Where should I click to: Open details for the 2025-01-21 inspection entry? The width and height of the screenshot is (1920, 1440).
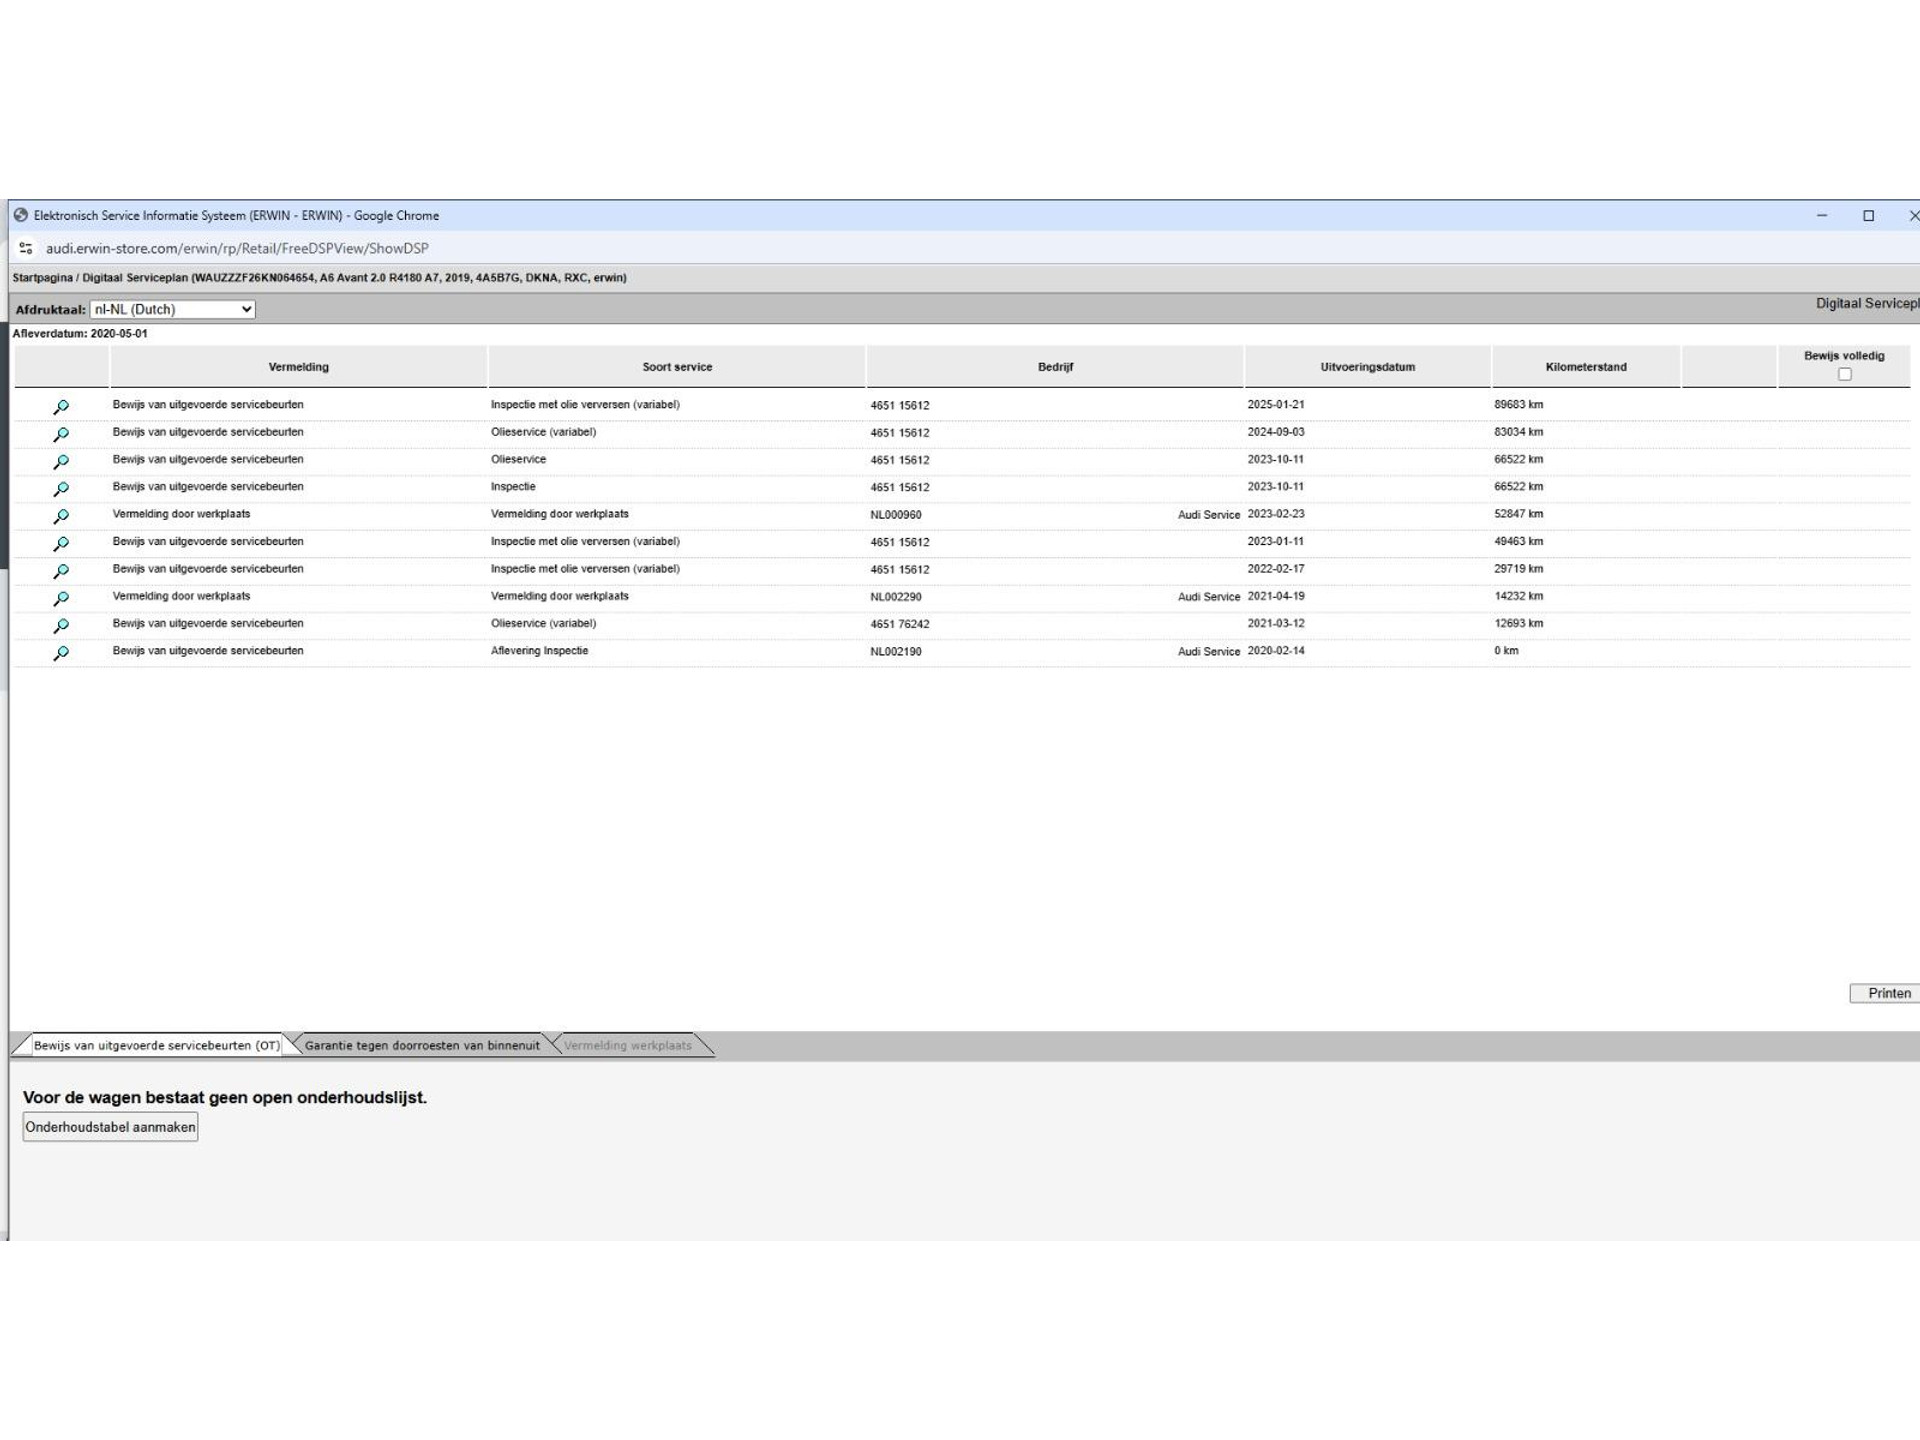pyautogui.click(x=61, y=407)
